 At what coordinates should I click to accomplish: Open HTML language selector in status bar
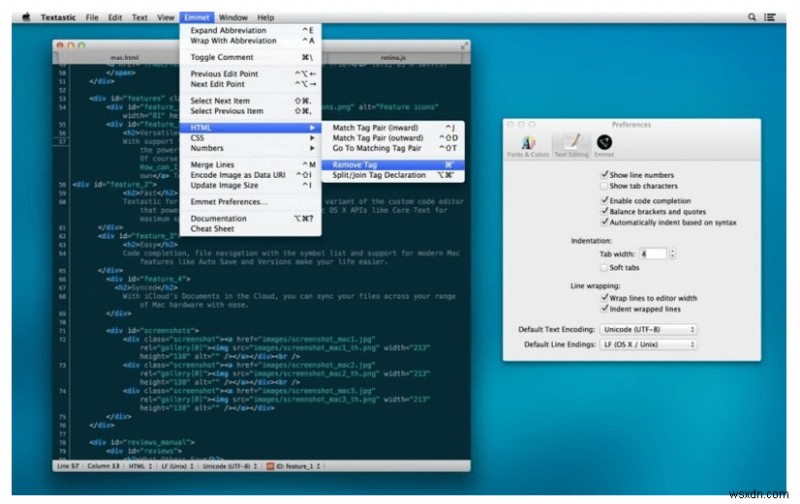coord(140,466)
